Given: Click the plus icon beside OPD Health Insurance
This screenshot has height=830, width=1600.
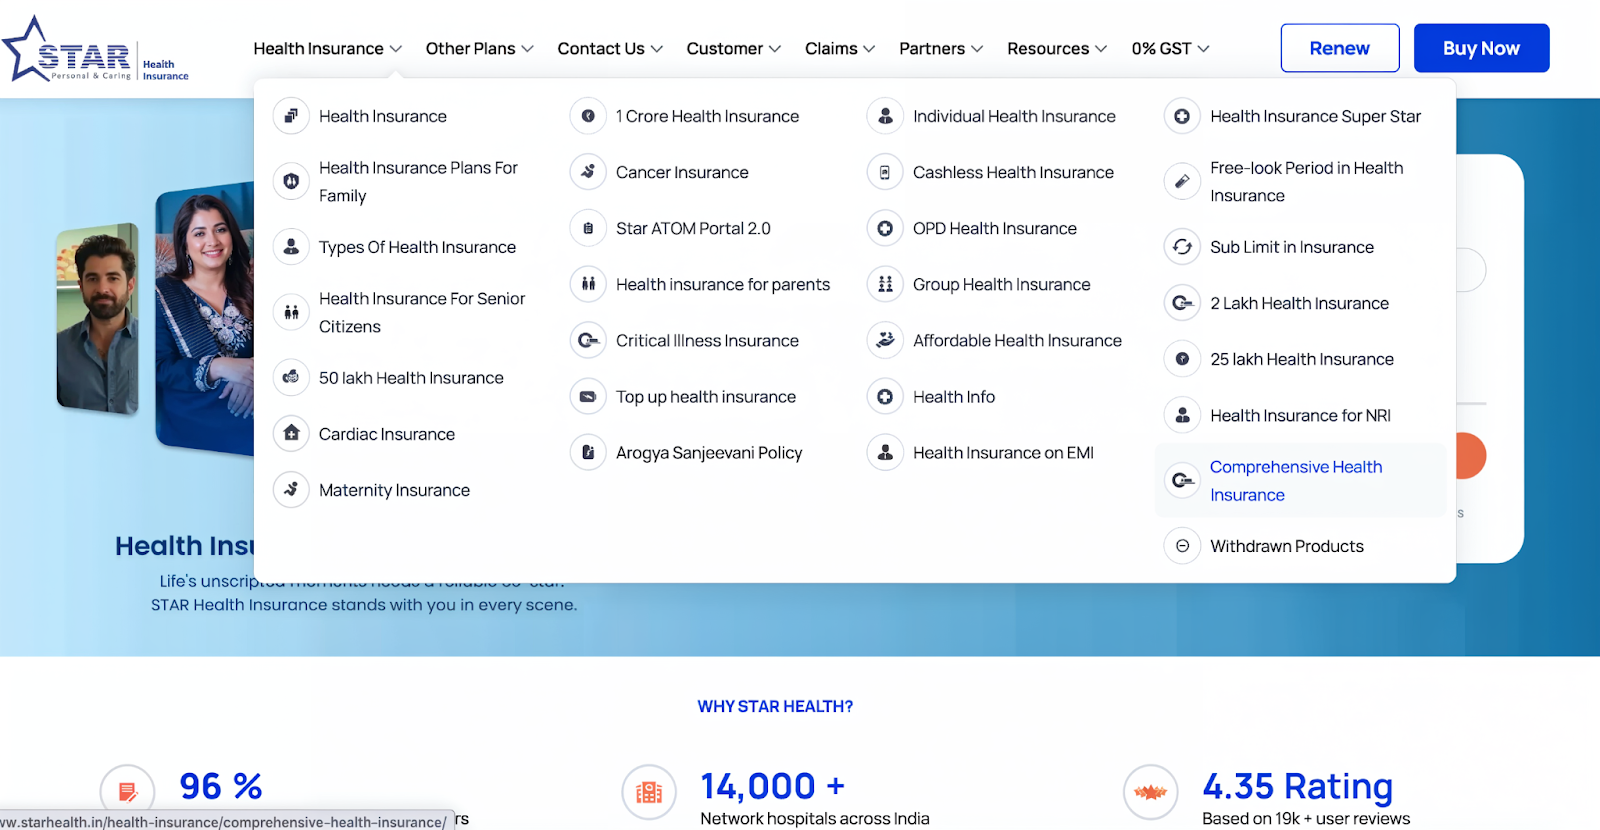Looking at the screenshot, I should 885,228.
